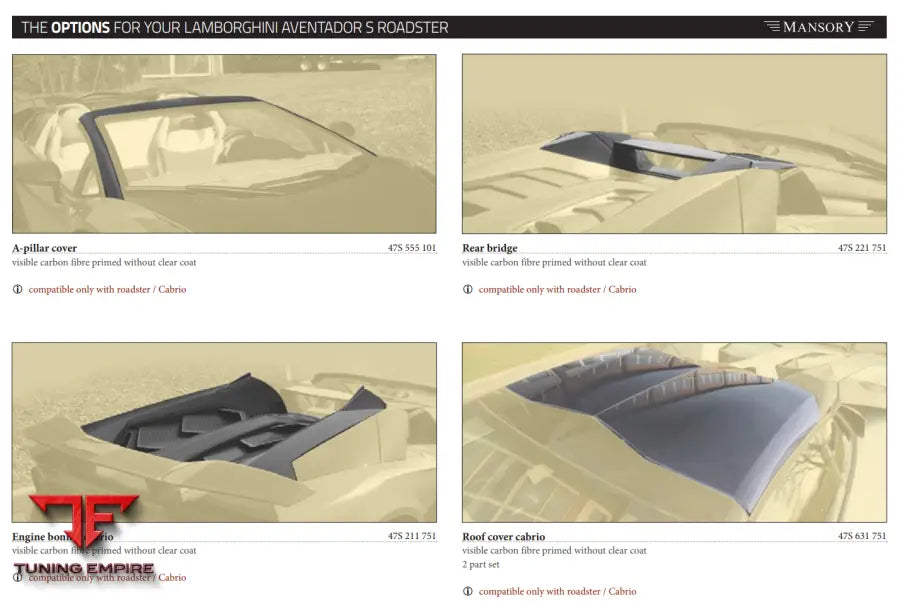Select the "A-pillar cover" title text
900x604 pixels.
(44, 248)
